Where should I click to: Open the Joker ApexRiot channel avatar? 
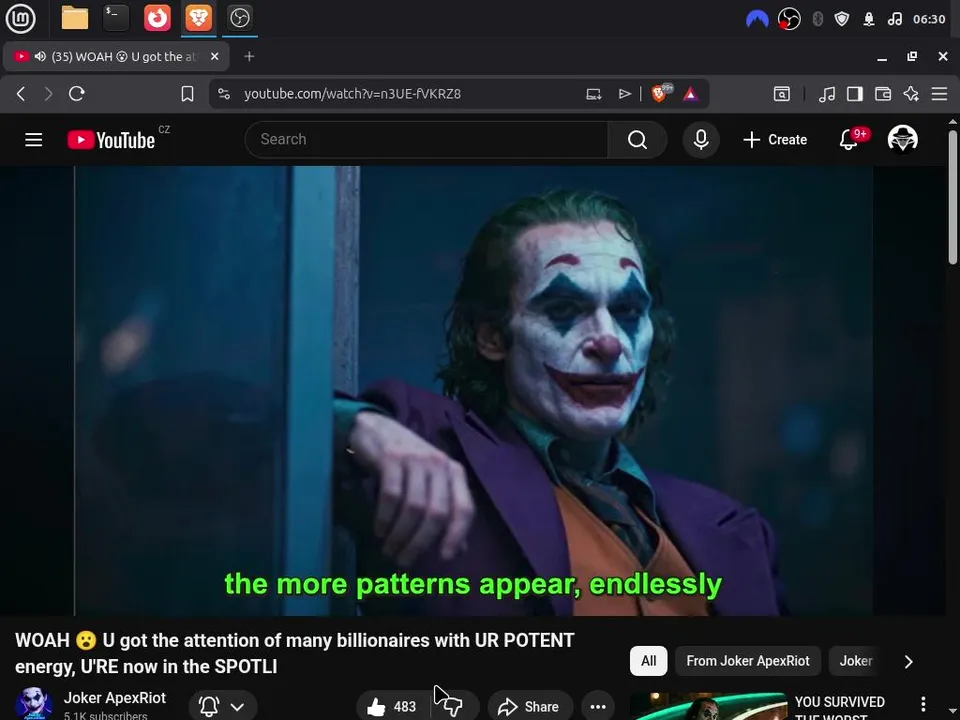(x=33, y=704)
